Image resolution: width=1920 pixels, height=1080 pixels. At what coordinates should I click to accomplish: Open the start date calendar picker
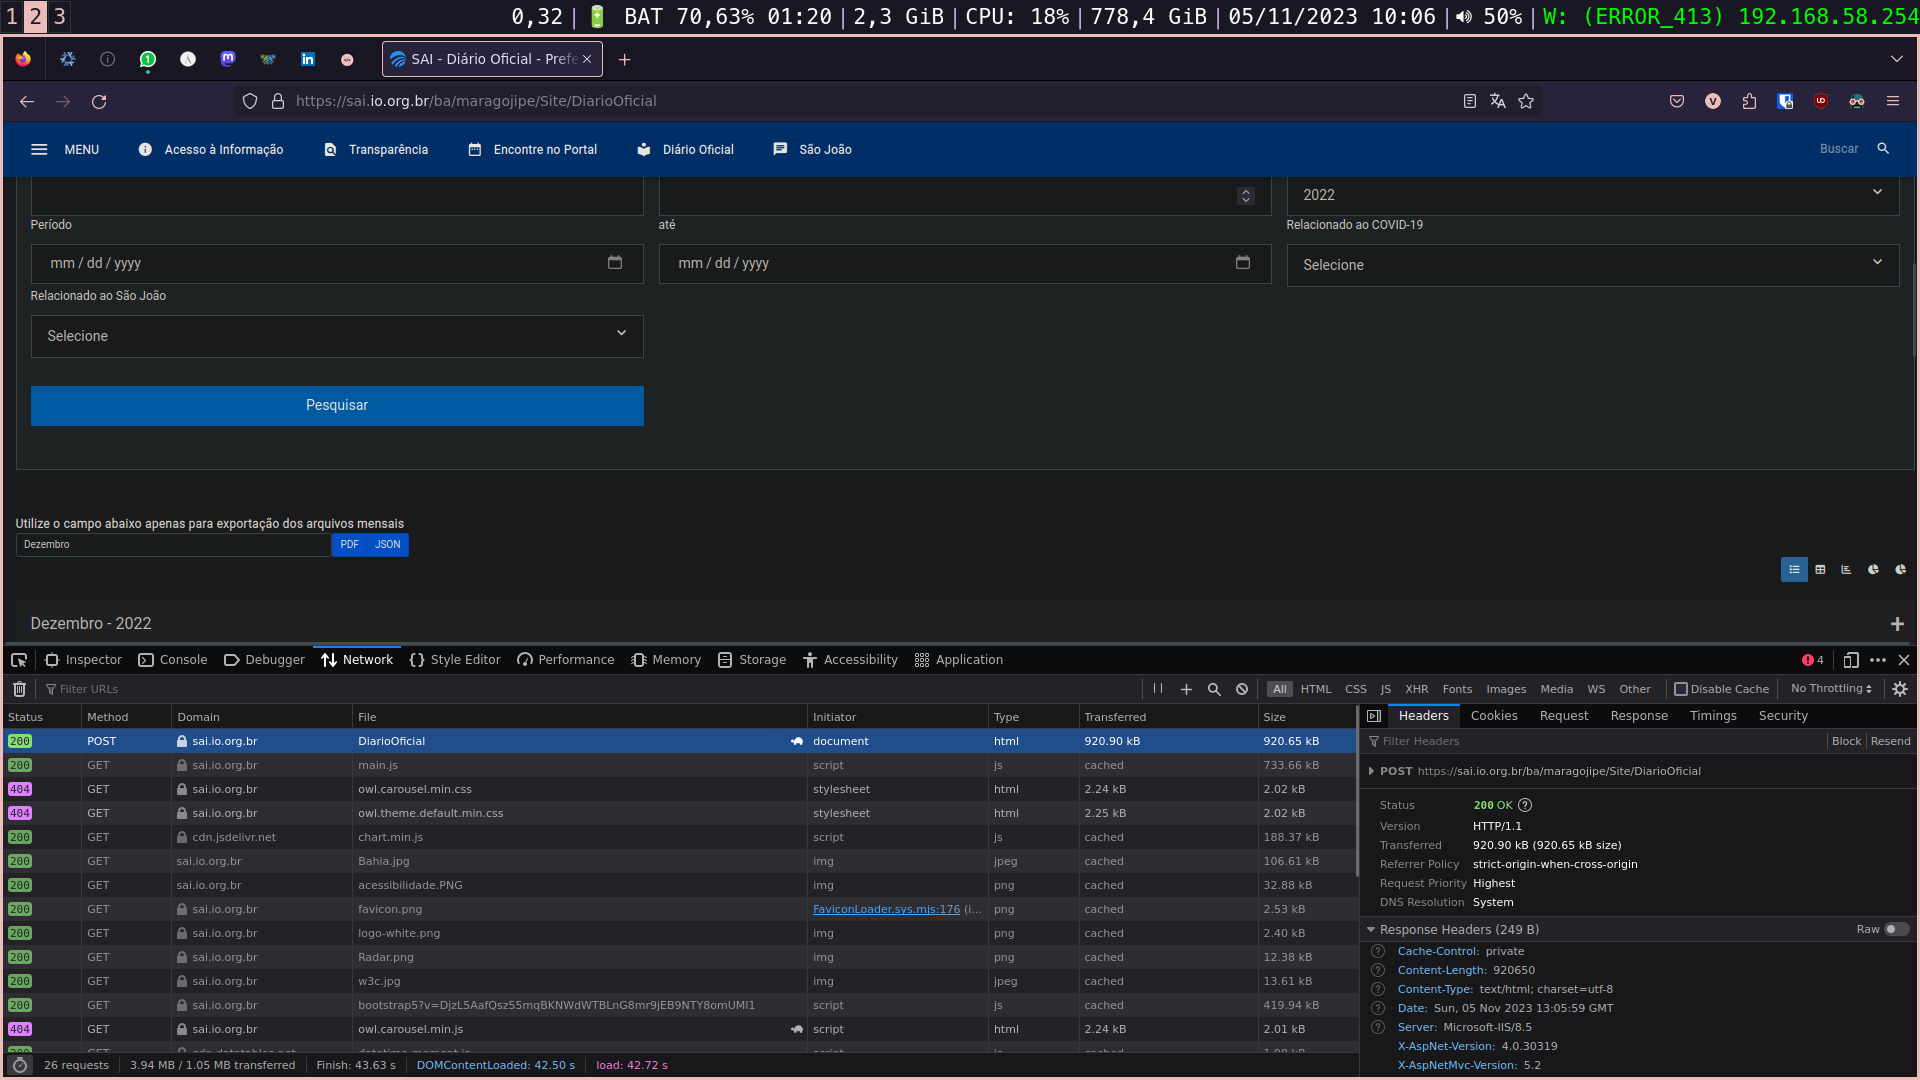615,262
